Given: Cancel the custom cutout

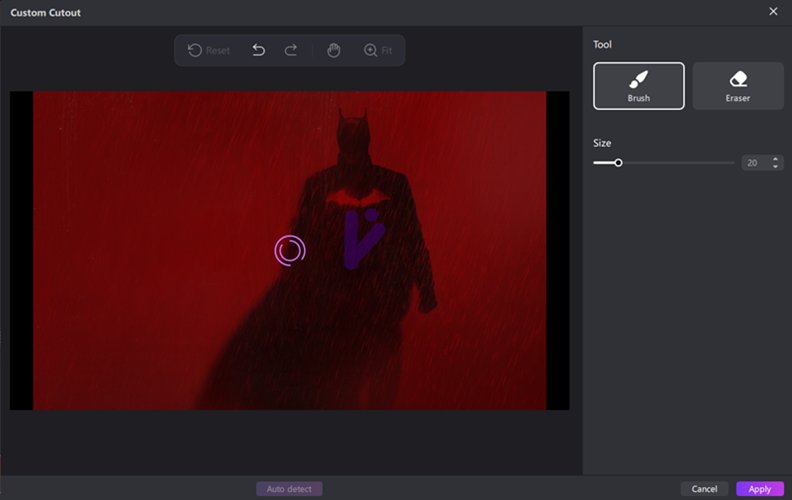Looking at the screenshot, I should 704,489.
